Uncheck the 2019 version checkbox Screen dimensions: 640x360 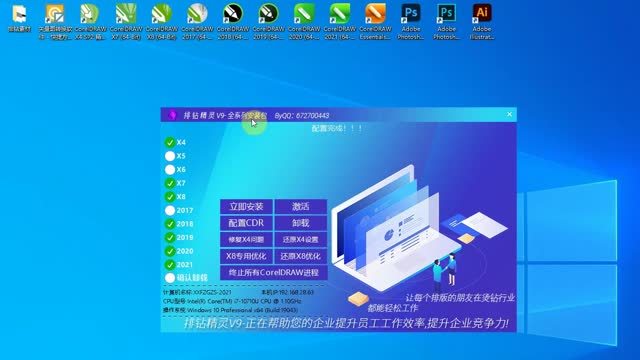click(170, 238)
